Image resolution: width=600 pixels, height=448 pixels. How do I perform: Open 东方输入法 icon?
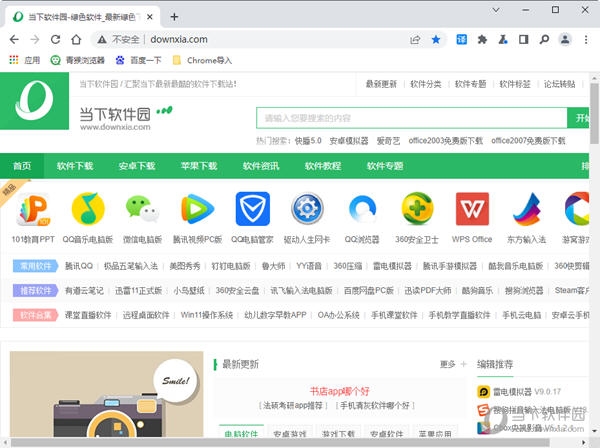(x=527, y=209)
